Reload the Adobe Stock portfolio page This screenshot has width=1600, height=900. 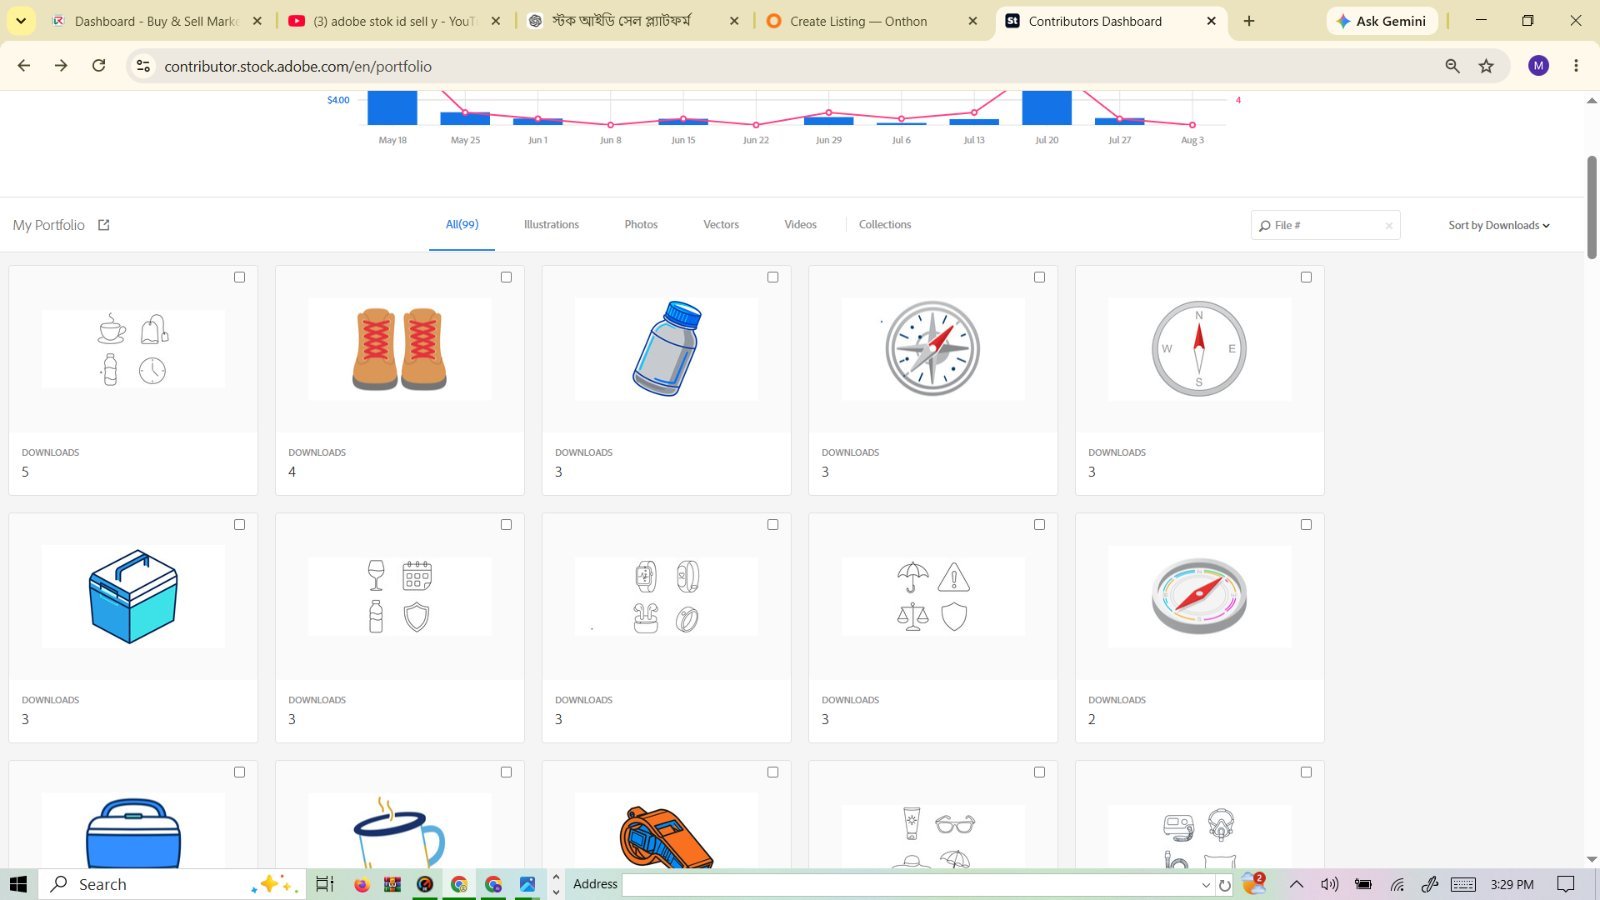98,66
